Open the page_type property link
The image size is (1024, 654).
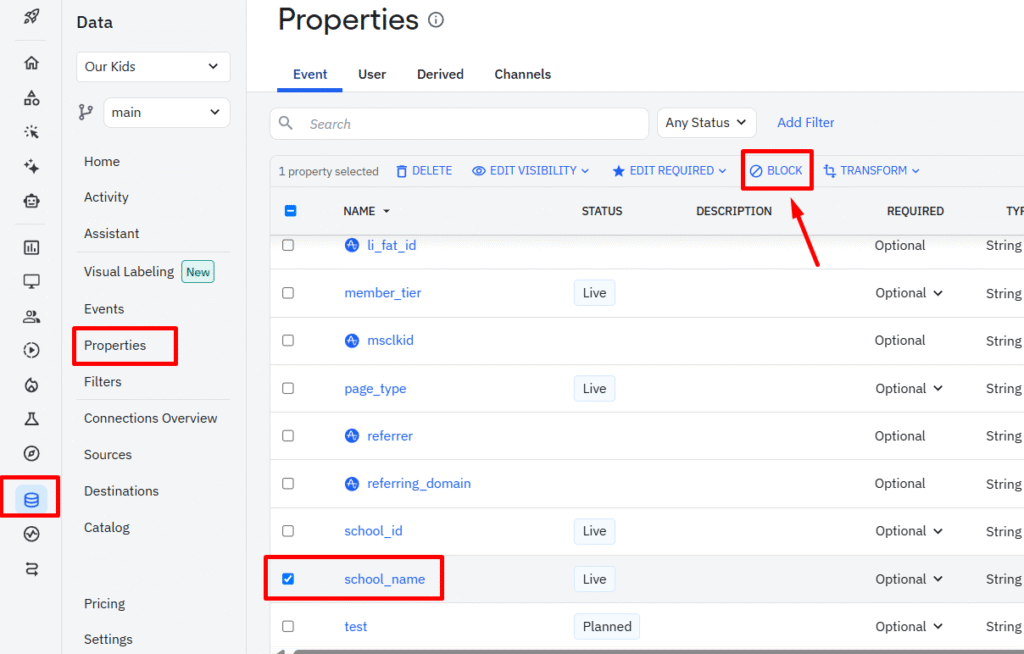[375, 389]
